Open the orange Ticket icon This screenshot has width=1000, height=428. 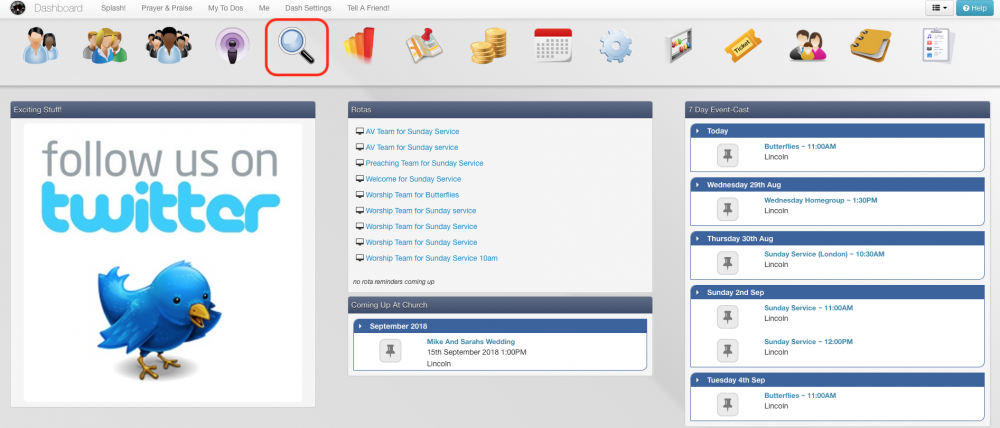coord(743,46)
